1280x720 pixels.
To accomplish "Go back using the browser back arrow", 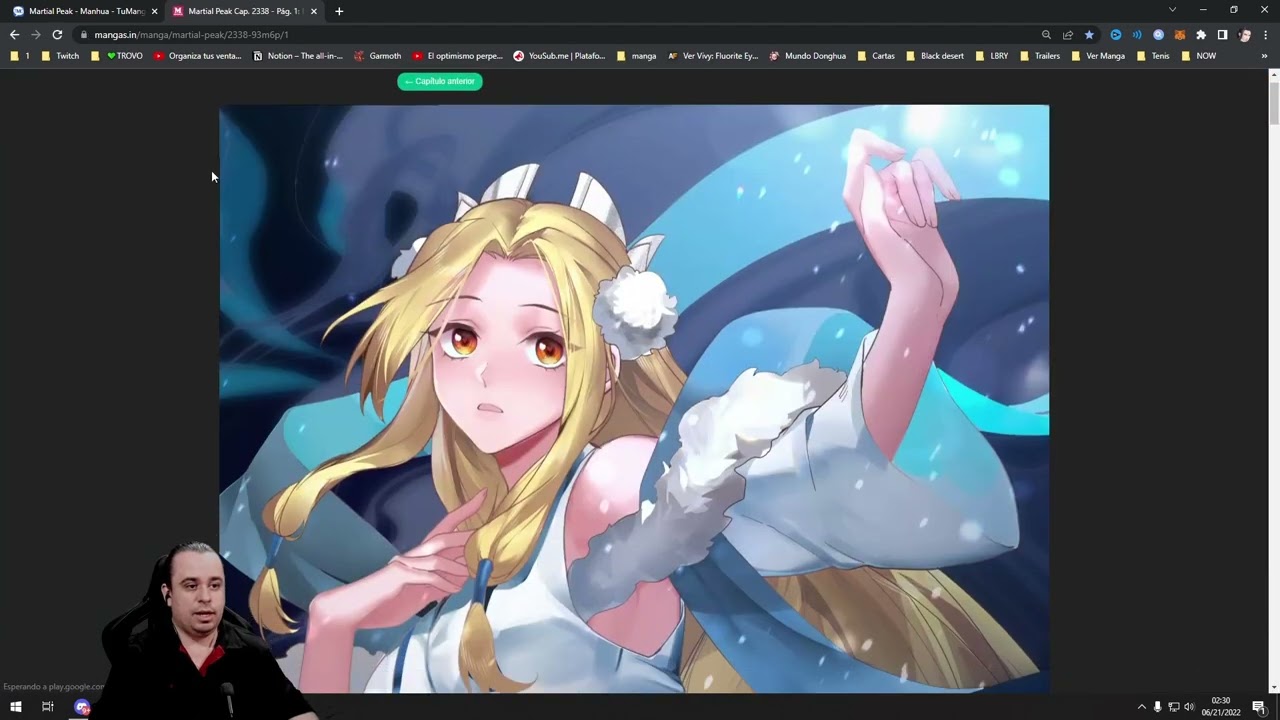I will (14, 34).
